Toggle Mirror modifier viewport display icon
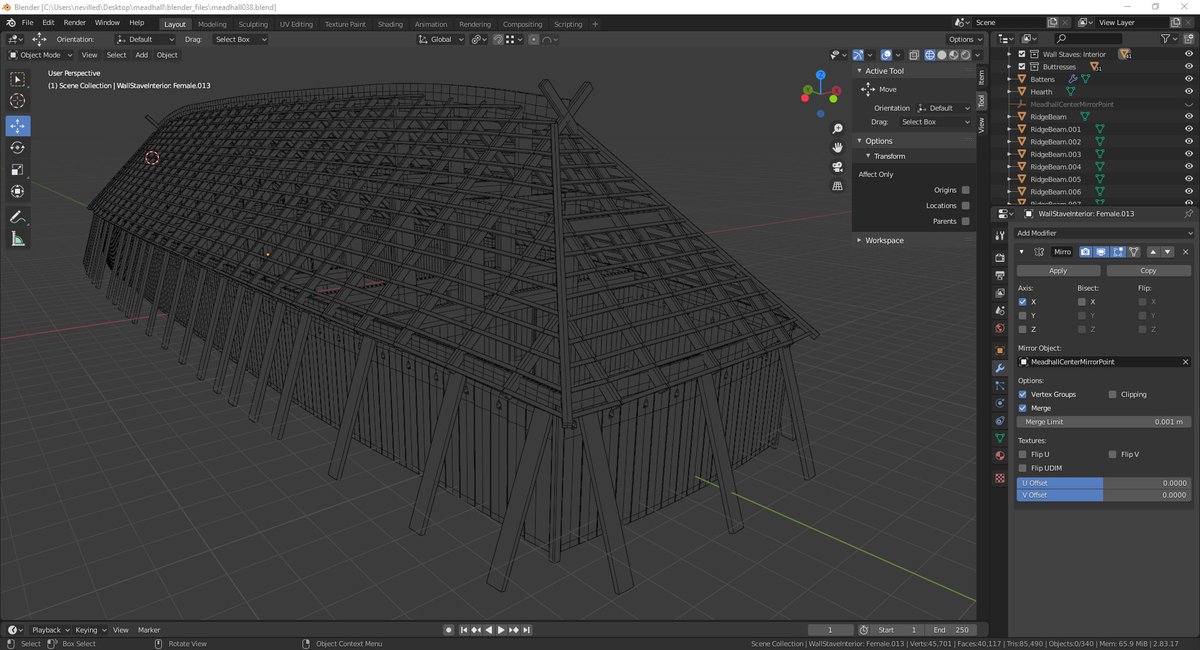The height and width of the screenshot is (650, 1200). pyautogui.click(x=1101, y=252)
